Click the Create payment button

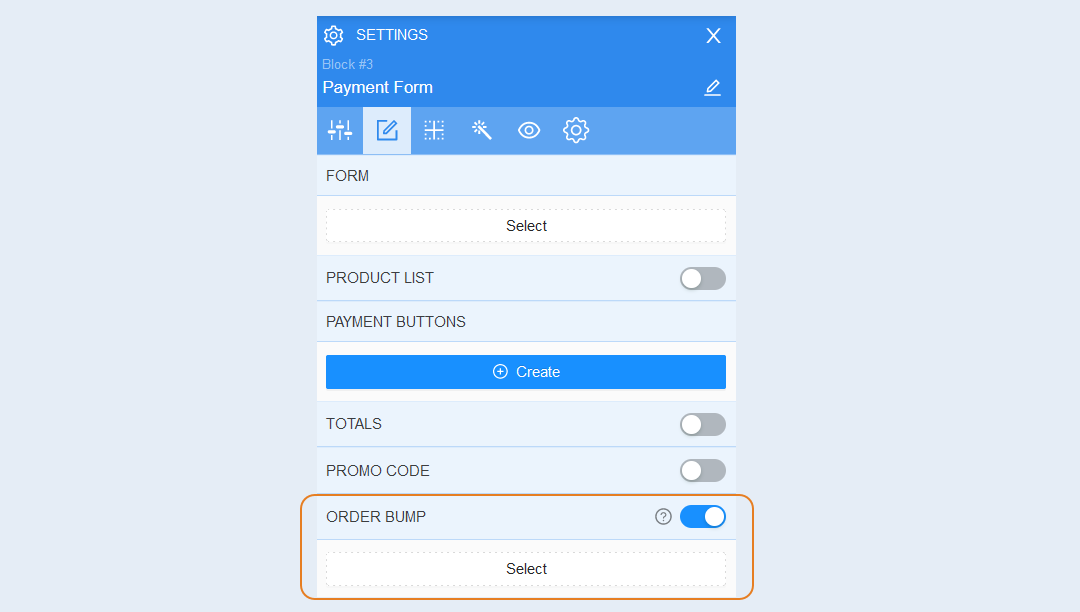526,372
